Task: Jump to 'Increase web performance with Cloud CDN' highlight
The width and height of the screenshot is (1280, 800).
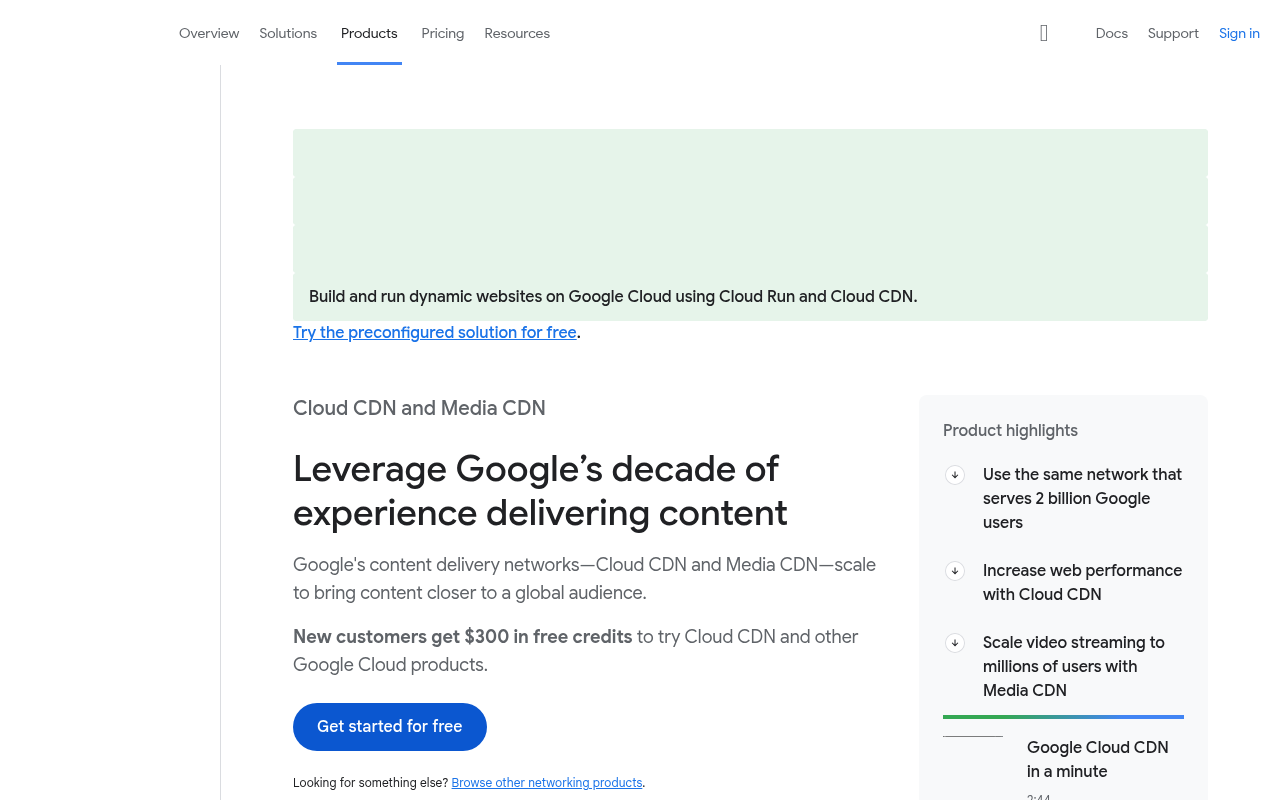Action: (1082, 582)
